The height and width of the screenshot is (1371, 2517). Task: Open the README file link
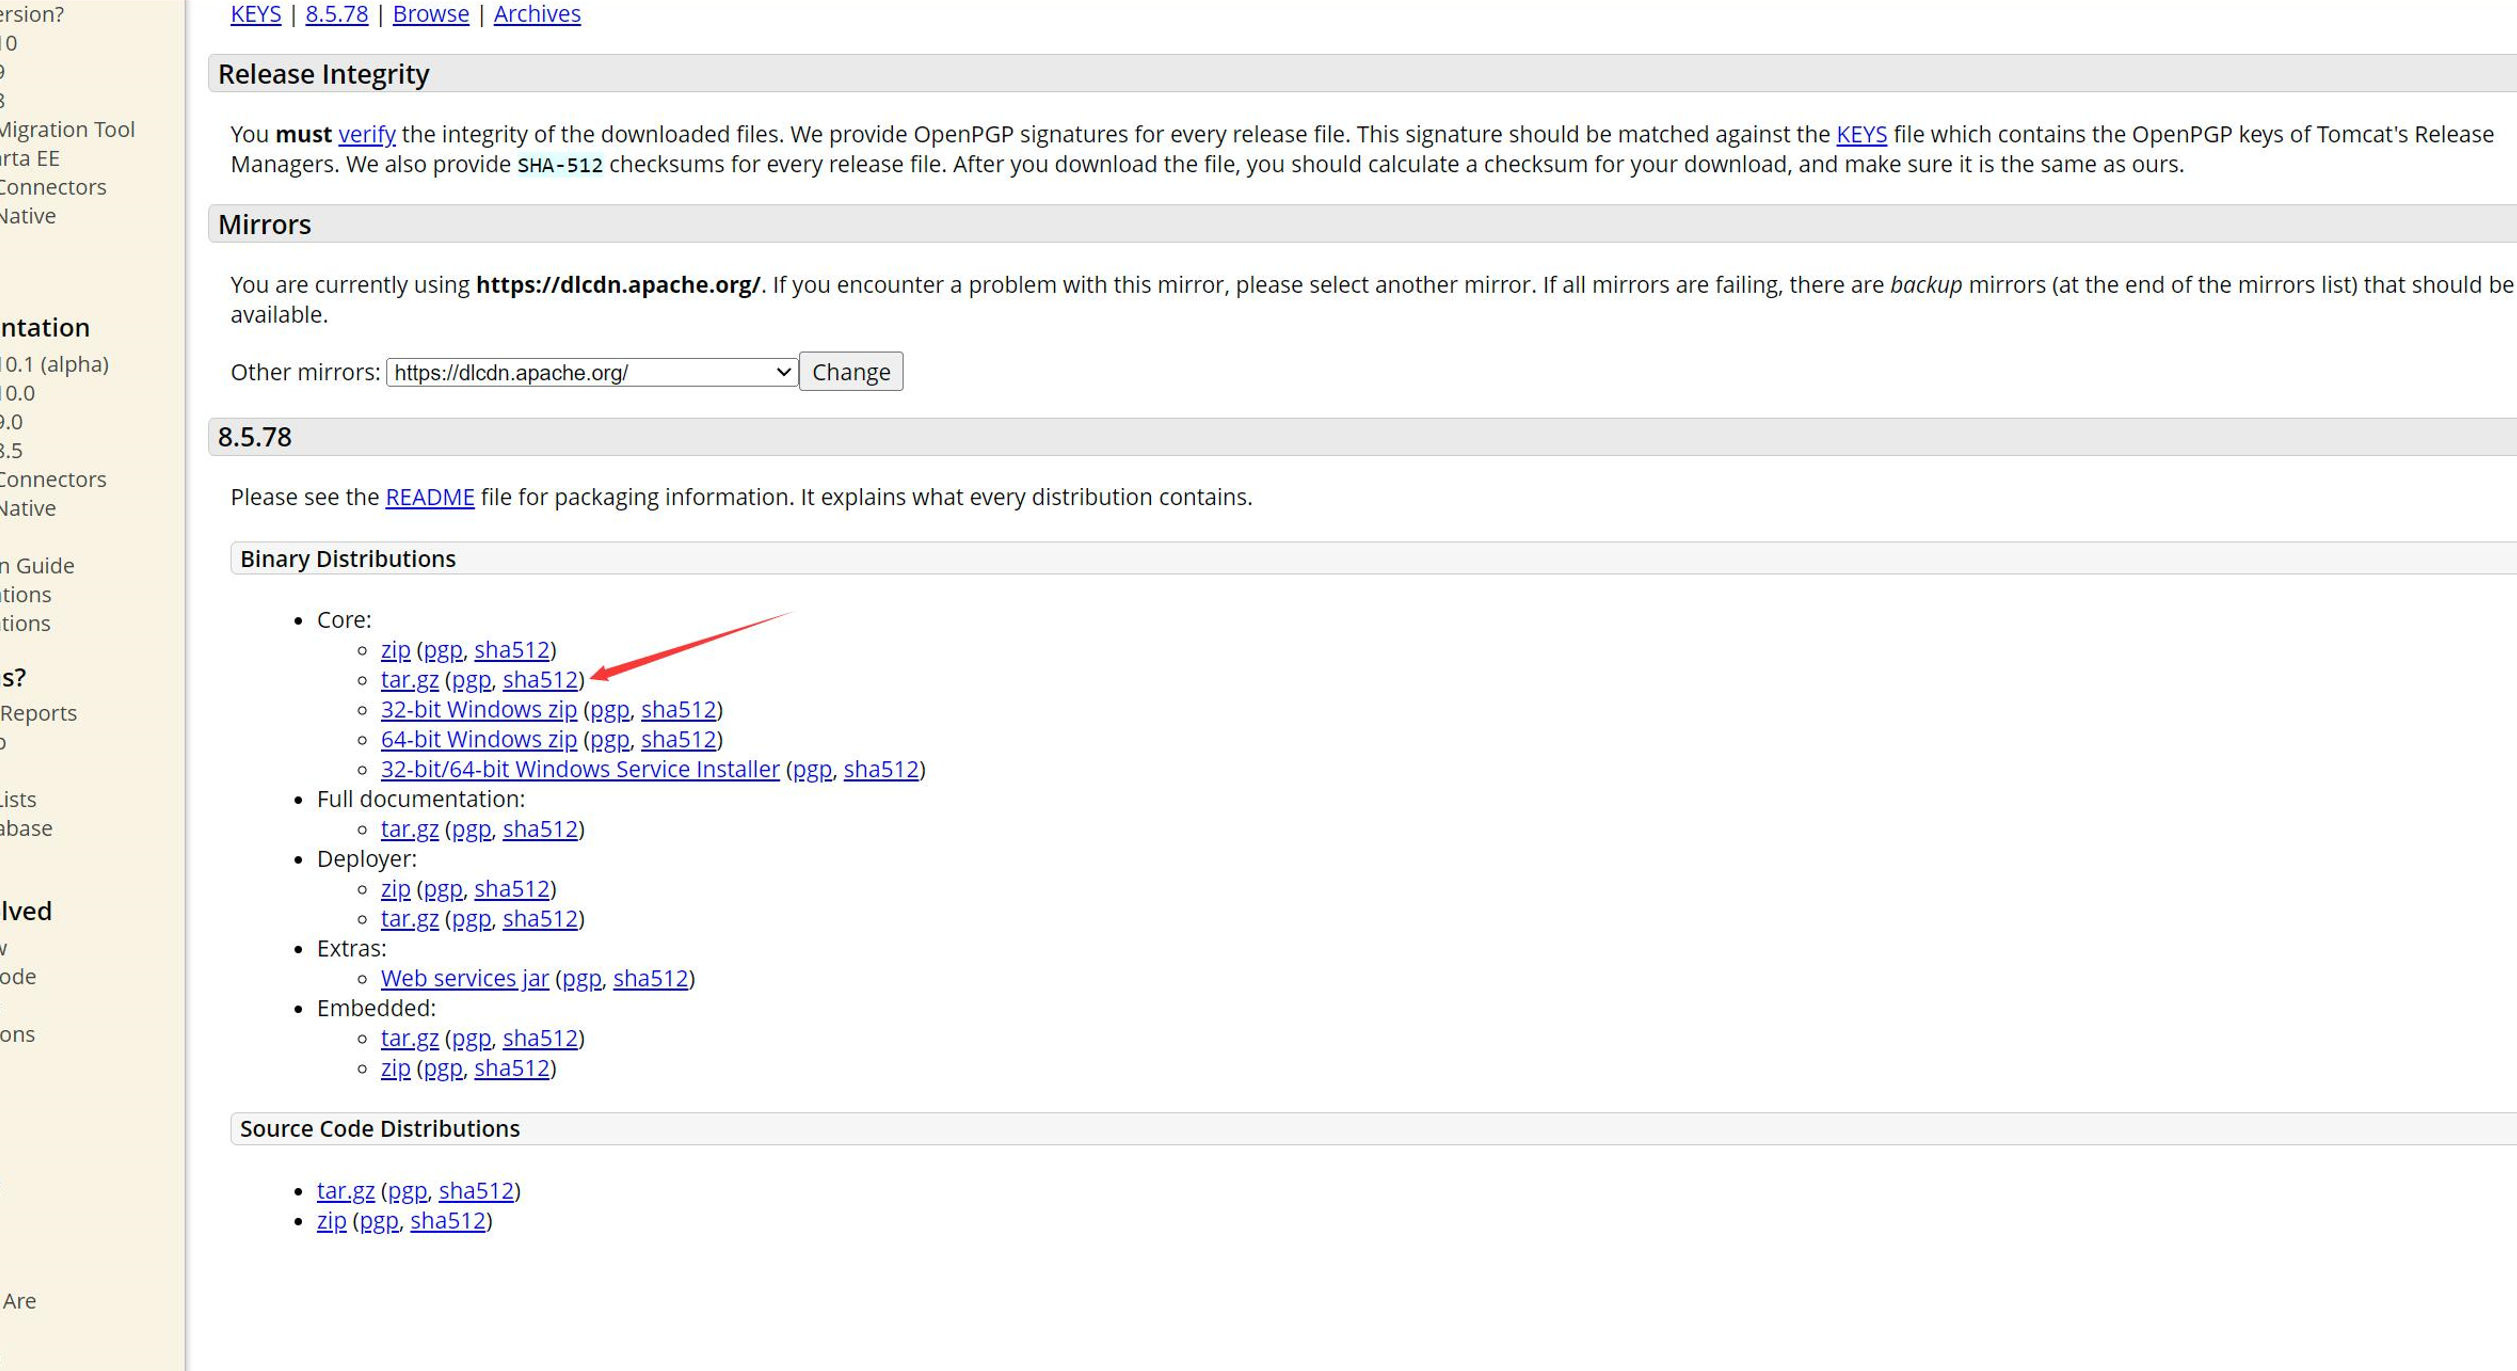[430, 497]
